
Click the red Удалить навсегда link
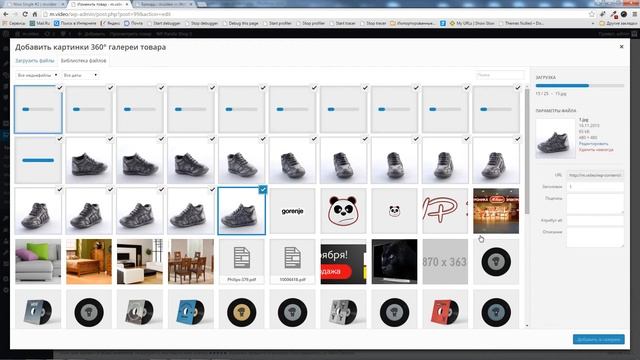[596, 149]
